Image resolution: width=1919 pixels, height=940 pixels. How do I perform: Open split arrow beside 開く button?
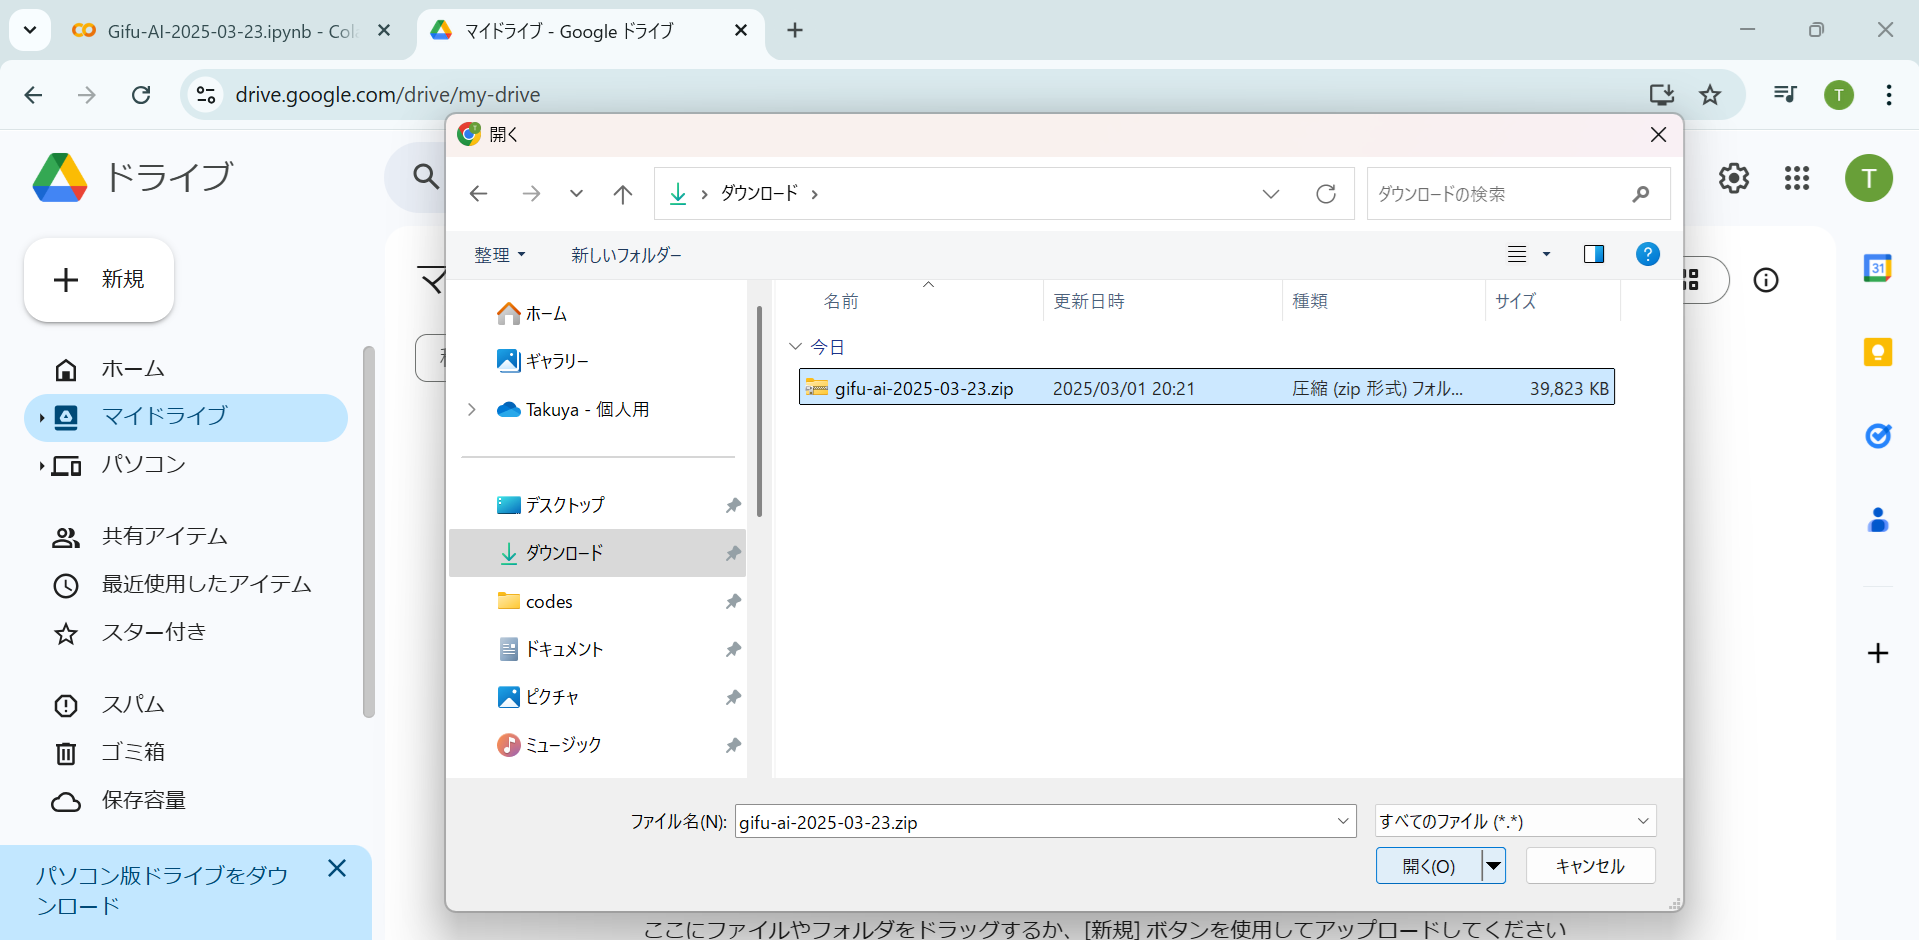[1493, 866]
